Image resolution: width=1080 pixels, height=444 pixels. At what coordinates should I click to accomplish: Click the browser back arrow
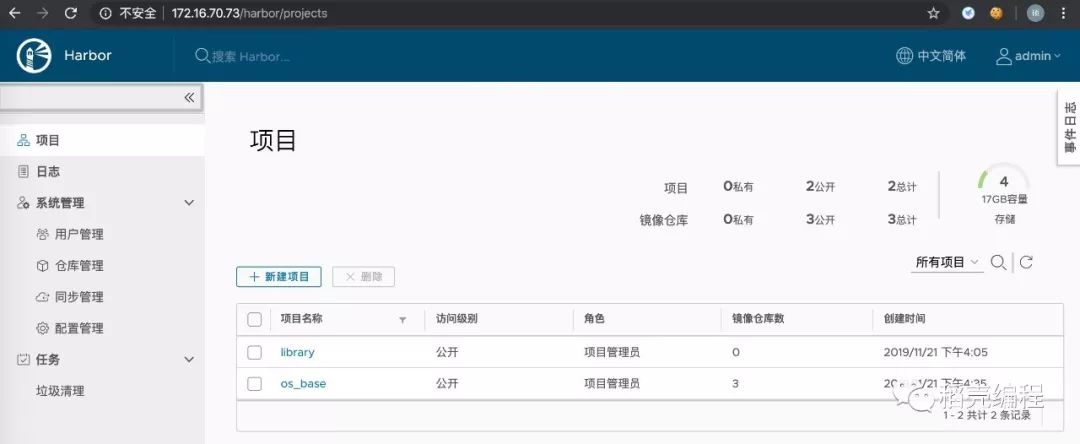click(14, 13)
